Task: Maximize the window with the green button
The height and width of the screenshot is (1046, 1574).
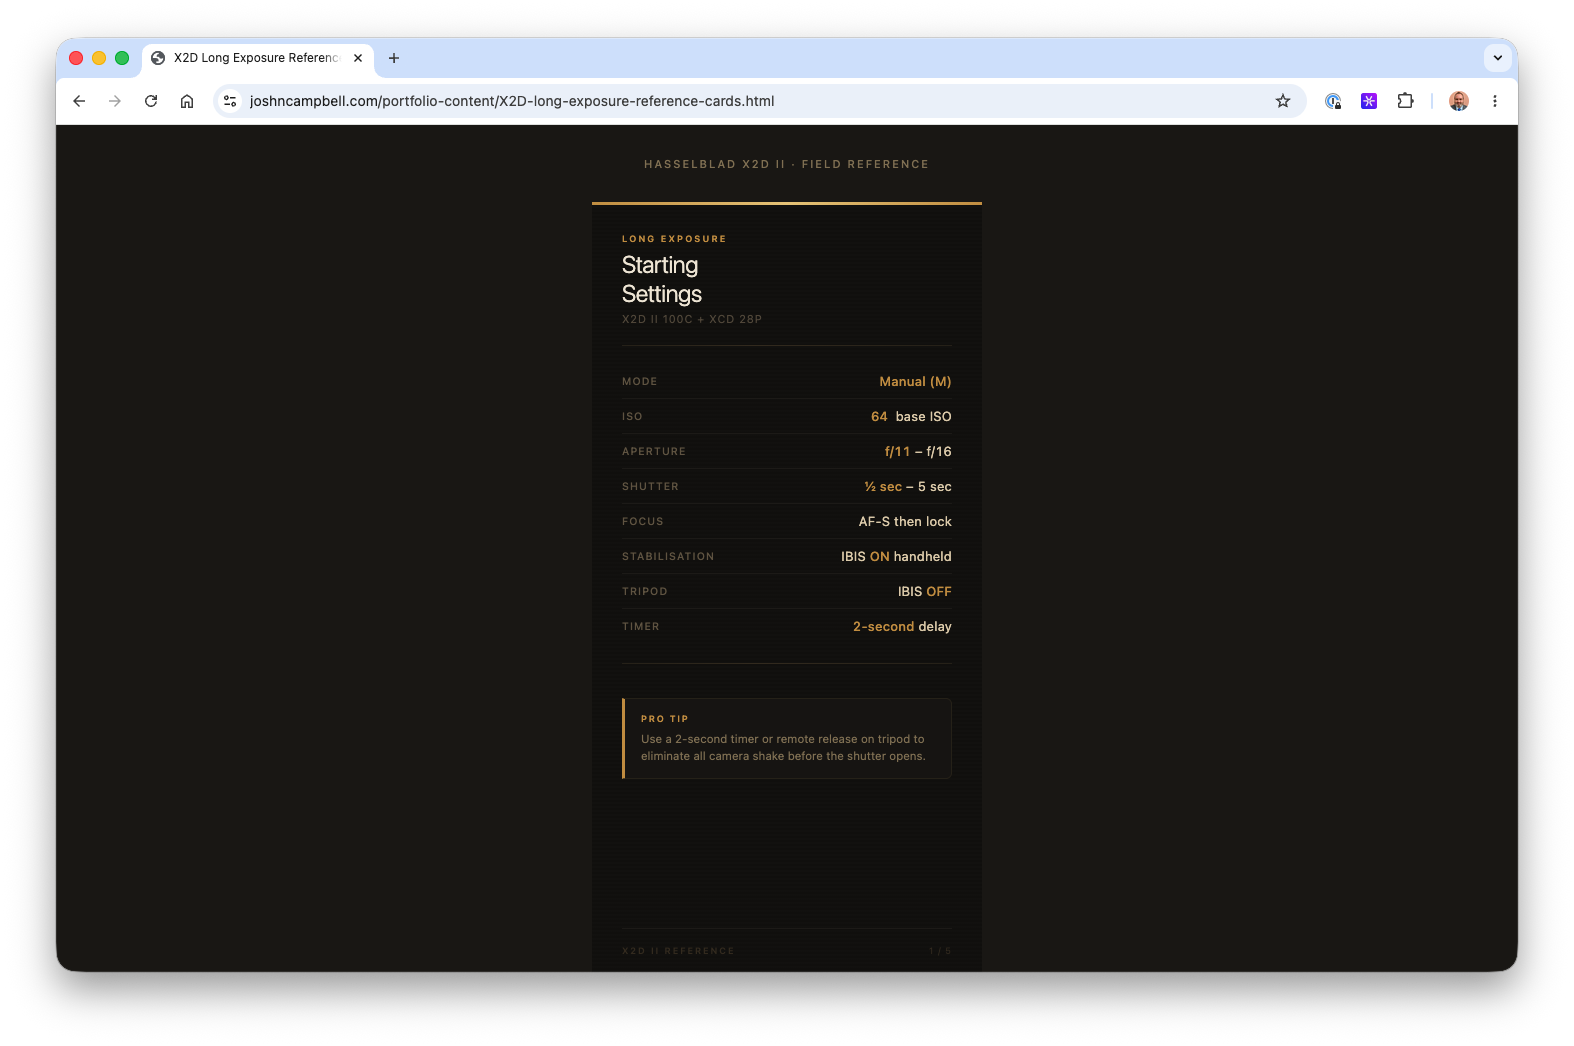Action: [x=122, y=58]
